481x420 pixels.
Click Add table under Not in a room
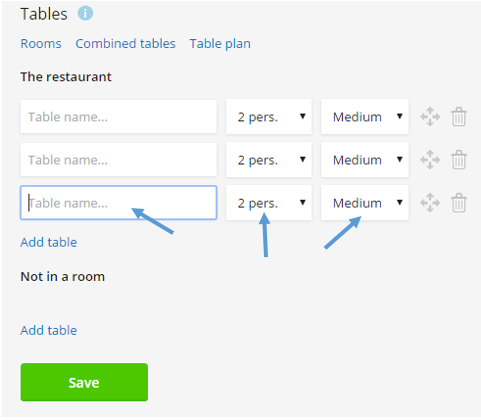click(x=49, y=330)
